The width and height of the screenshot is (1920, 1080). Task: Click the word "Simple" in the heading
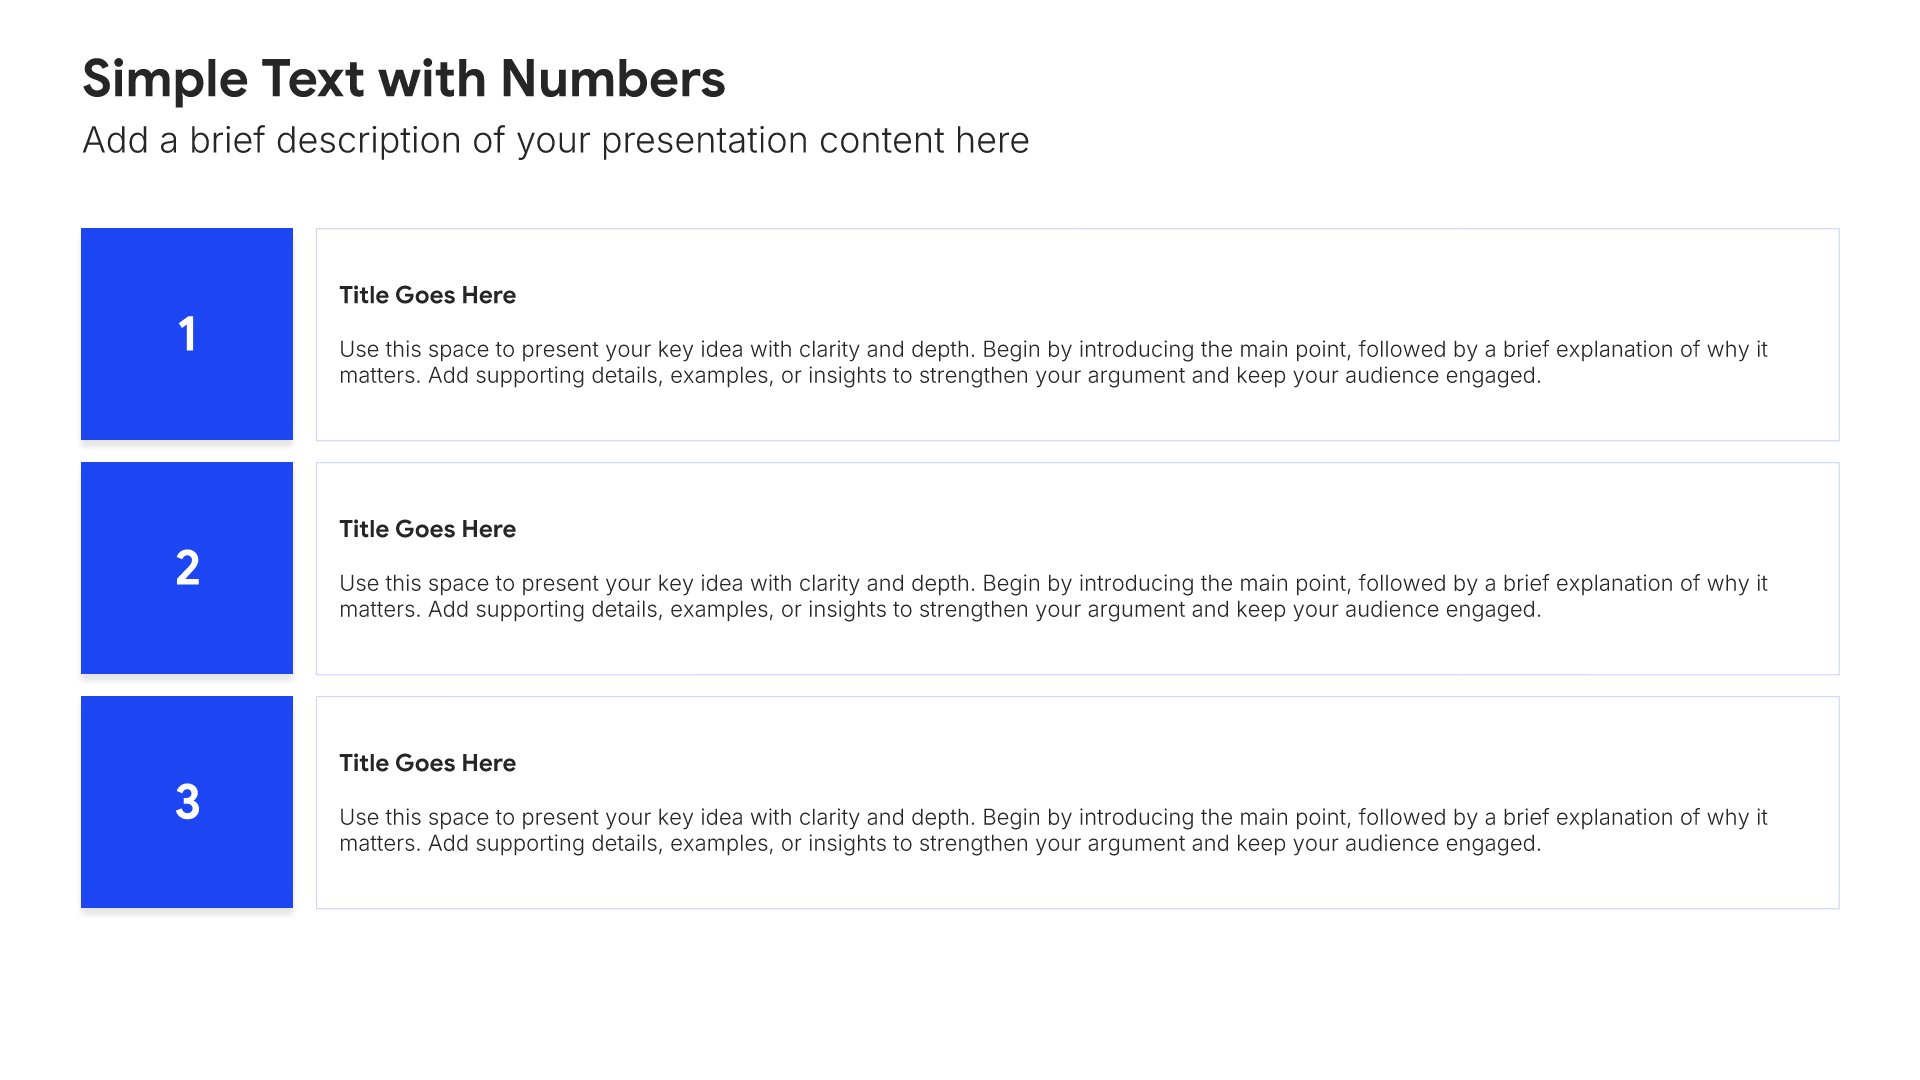[165, 81]
